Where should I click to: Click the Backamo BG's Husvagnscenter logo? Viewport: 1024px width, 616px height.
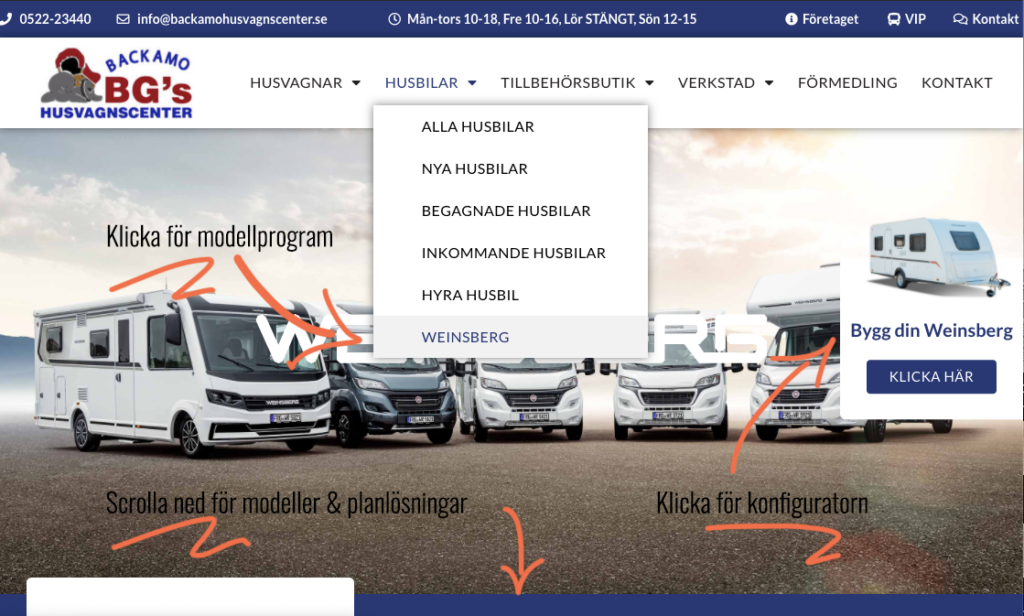tap(116, 83)
